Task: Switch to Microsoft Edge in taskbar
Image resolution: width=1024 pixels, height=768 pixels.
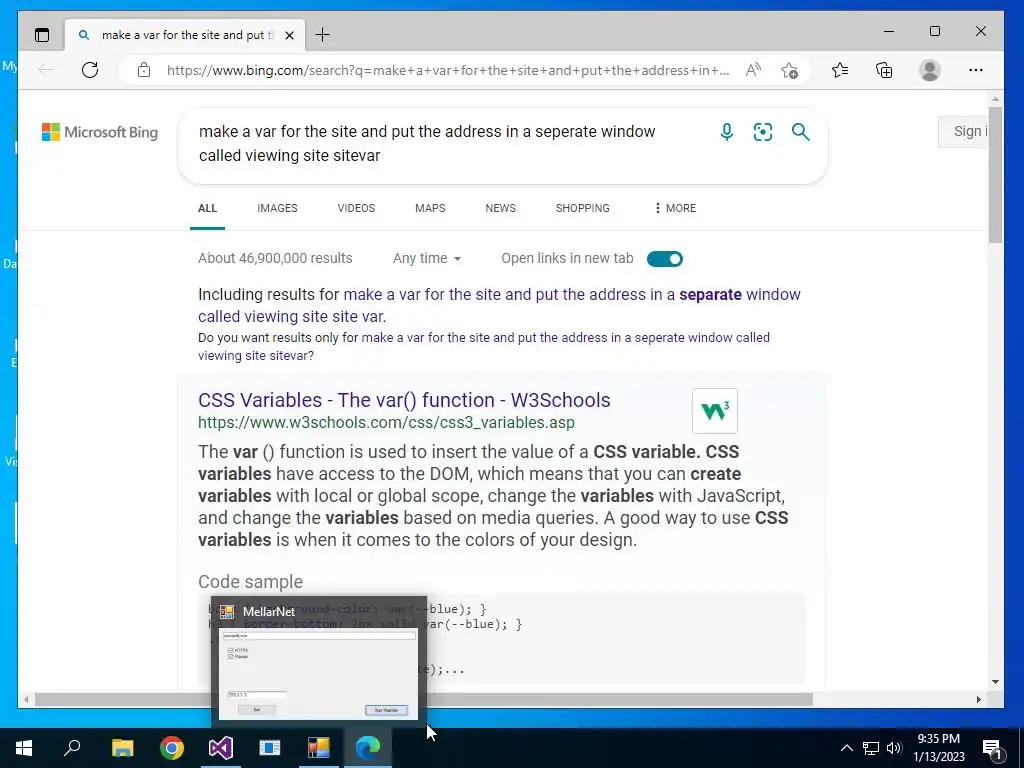Action: pos(368,748)
